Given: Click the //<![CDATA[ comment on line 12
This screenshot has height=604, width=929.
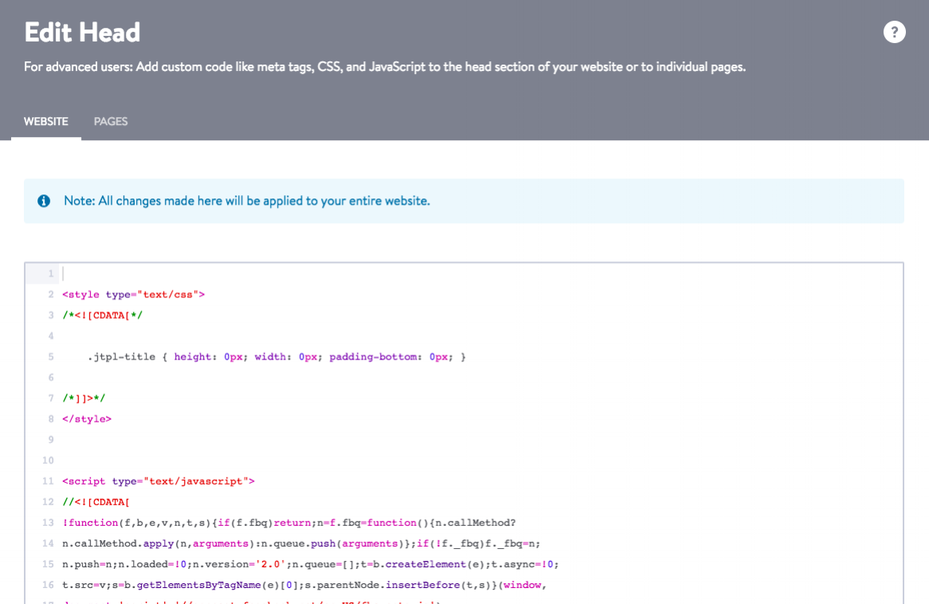Looking at the screenshot, I should click(x=95, y=502).
